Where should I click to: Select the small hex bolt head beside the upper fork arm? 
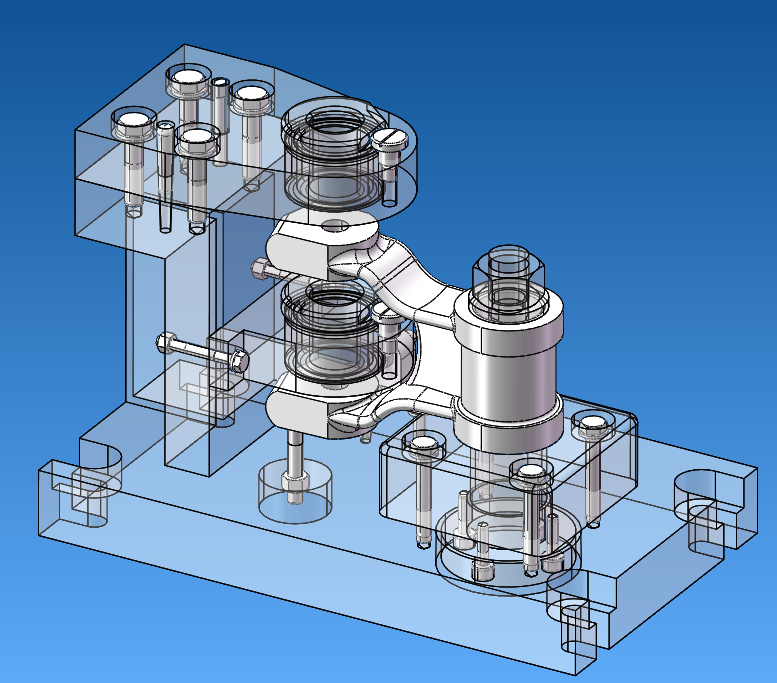[260, 270]
